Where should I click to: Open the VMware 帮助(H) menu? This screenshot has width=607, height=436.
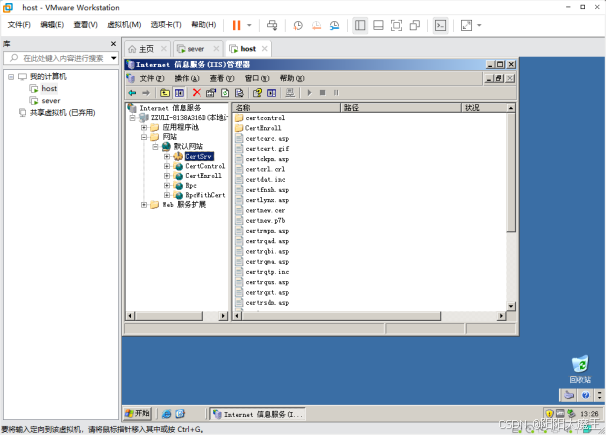tap(204, 25)
